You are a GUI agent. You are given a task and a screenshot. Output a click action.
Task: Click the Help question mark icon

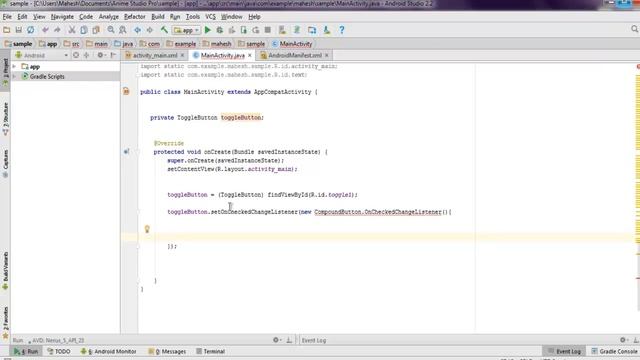click(342, 30)
